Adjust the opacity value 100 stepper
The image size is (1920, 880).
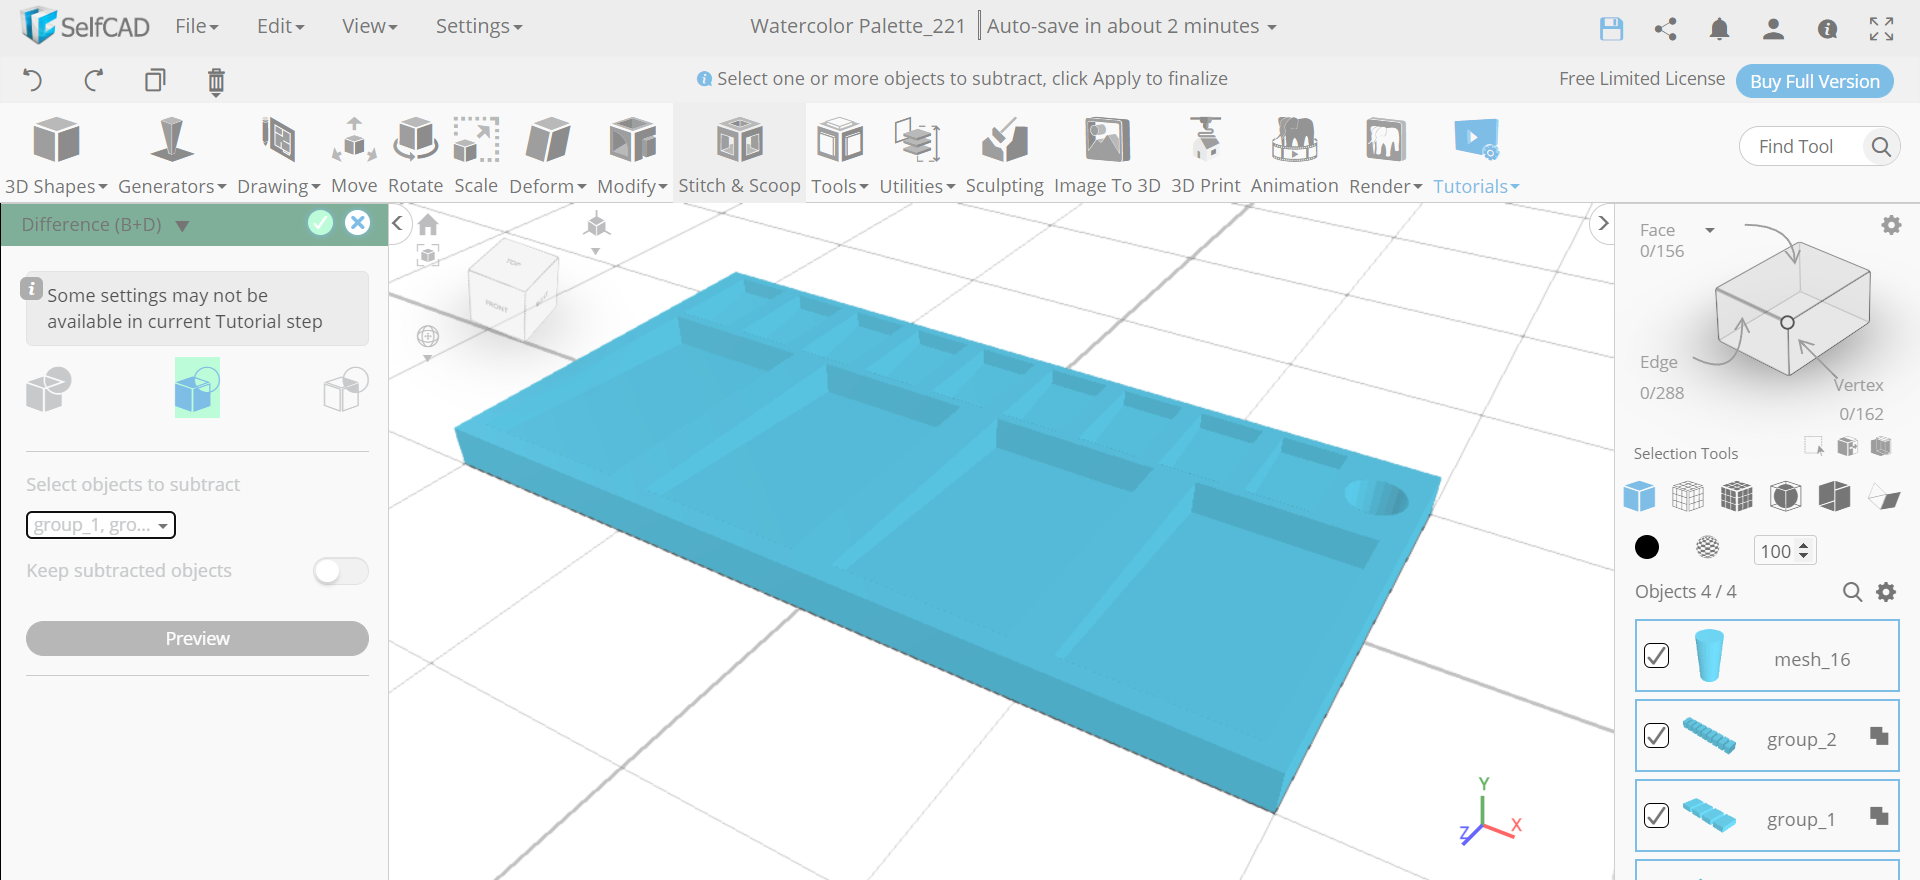[1804, 551]
